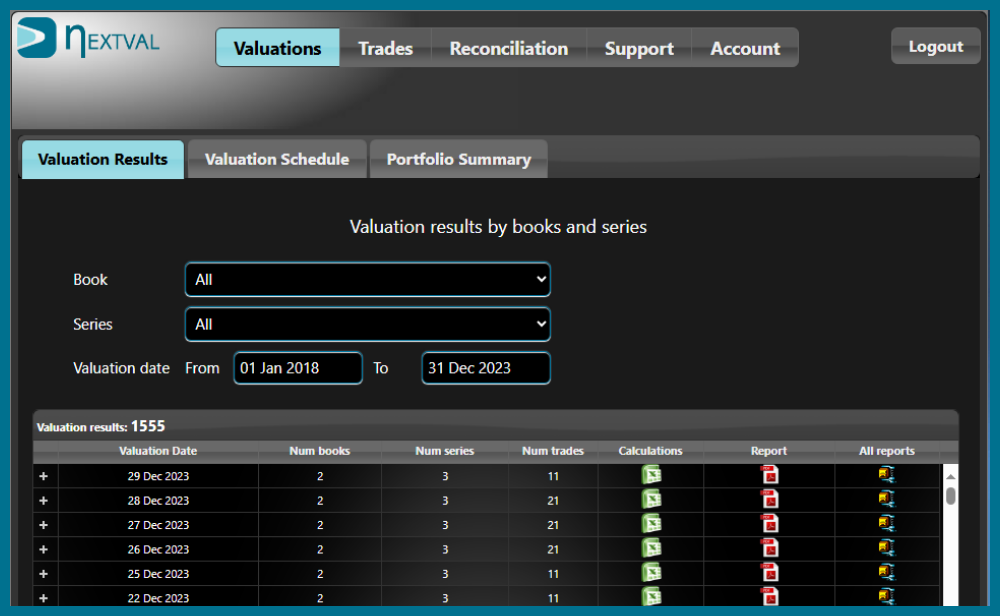
Task: Click the results table scrollbar thumb
Action: [x=950, y=495]
